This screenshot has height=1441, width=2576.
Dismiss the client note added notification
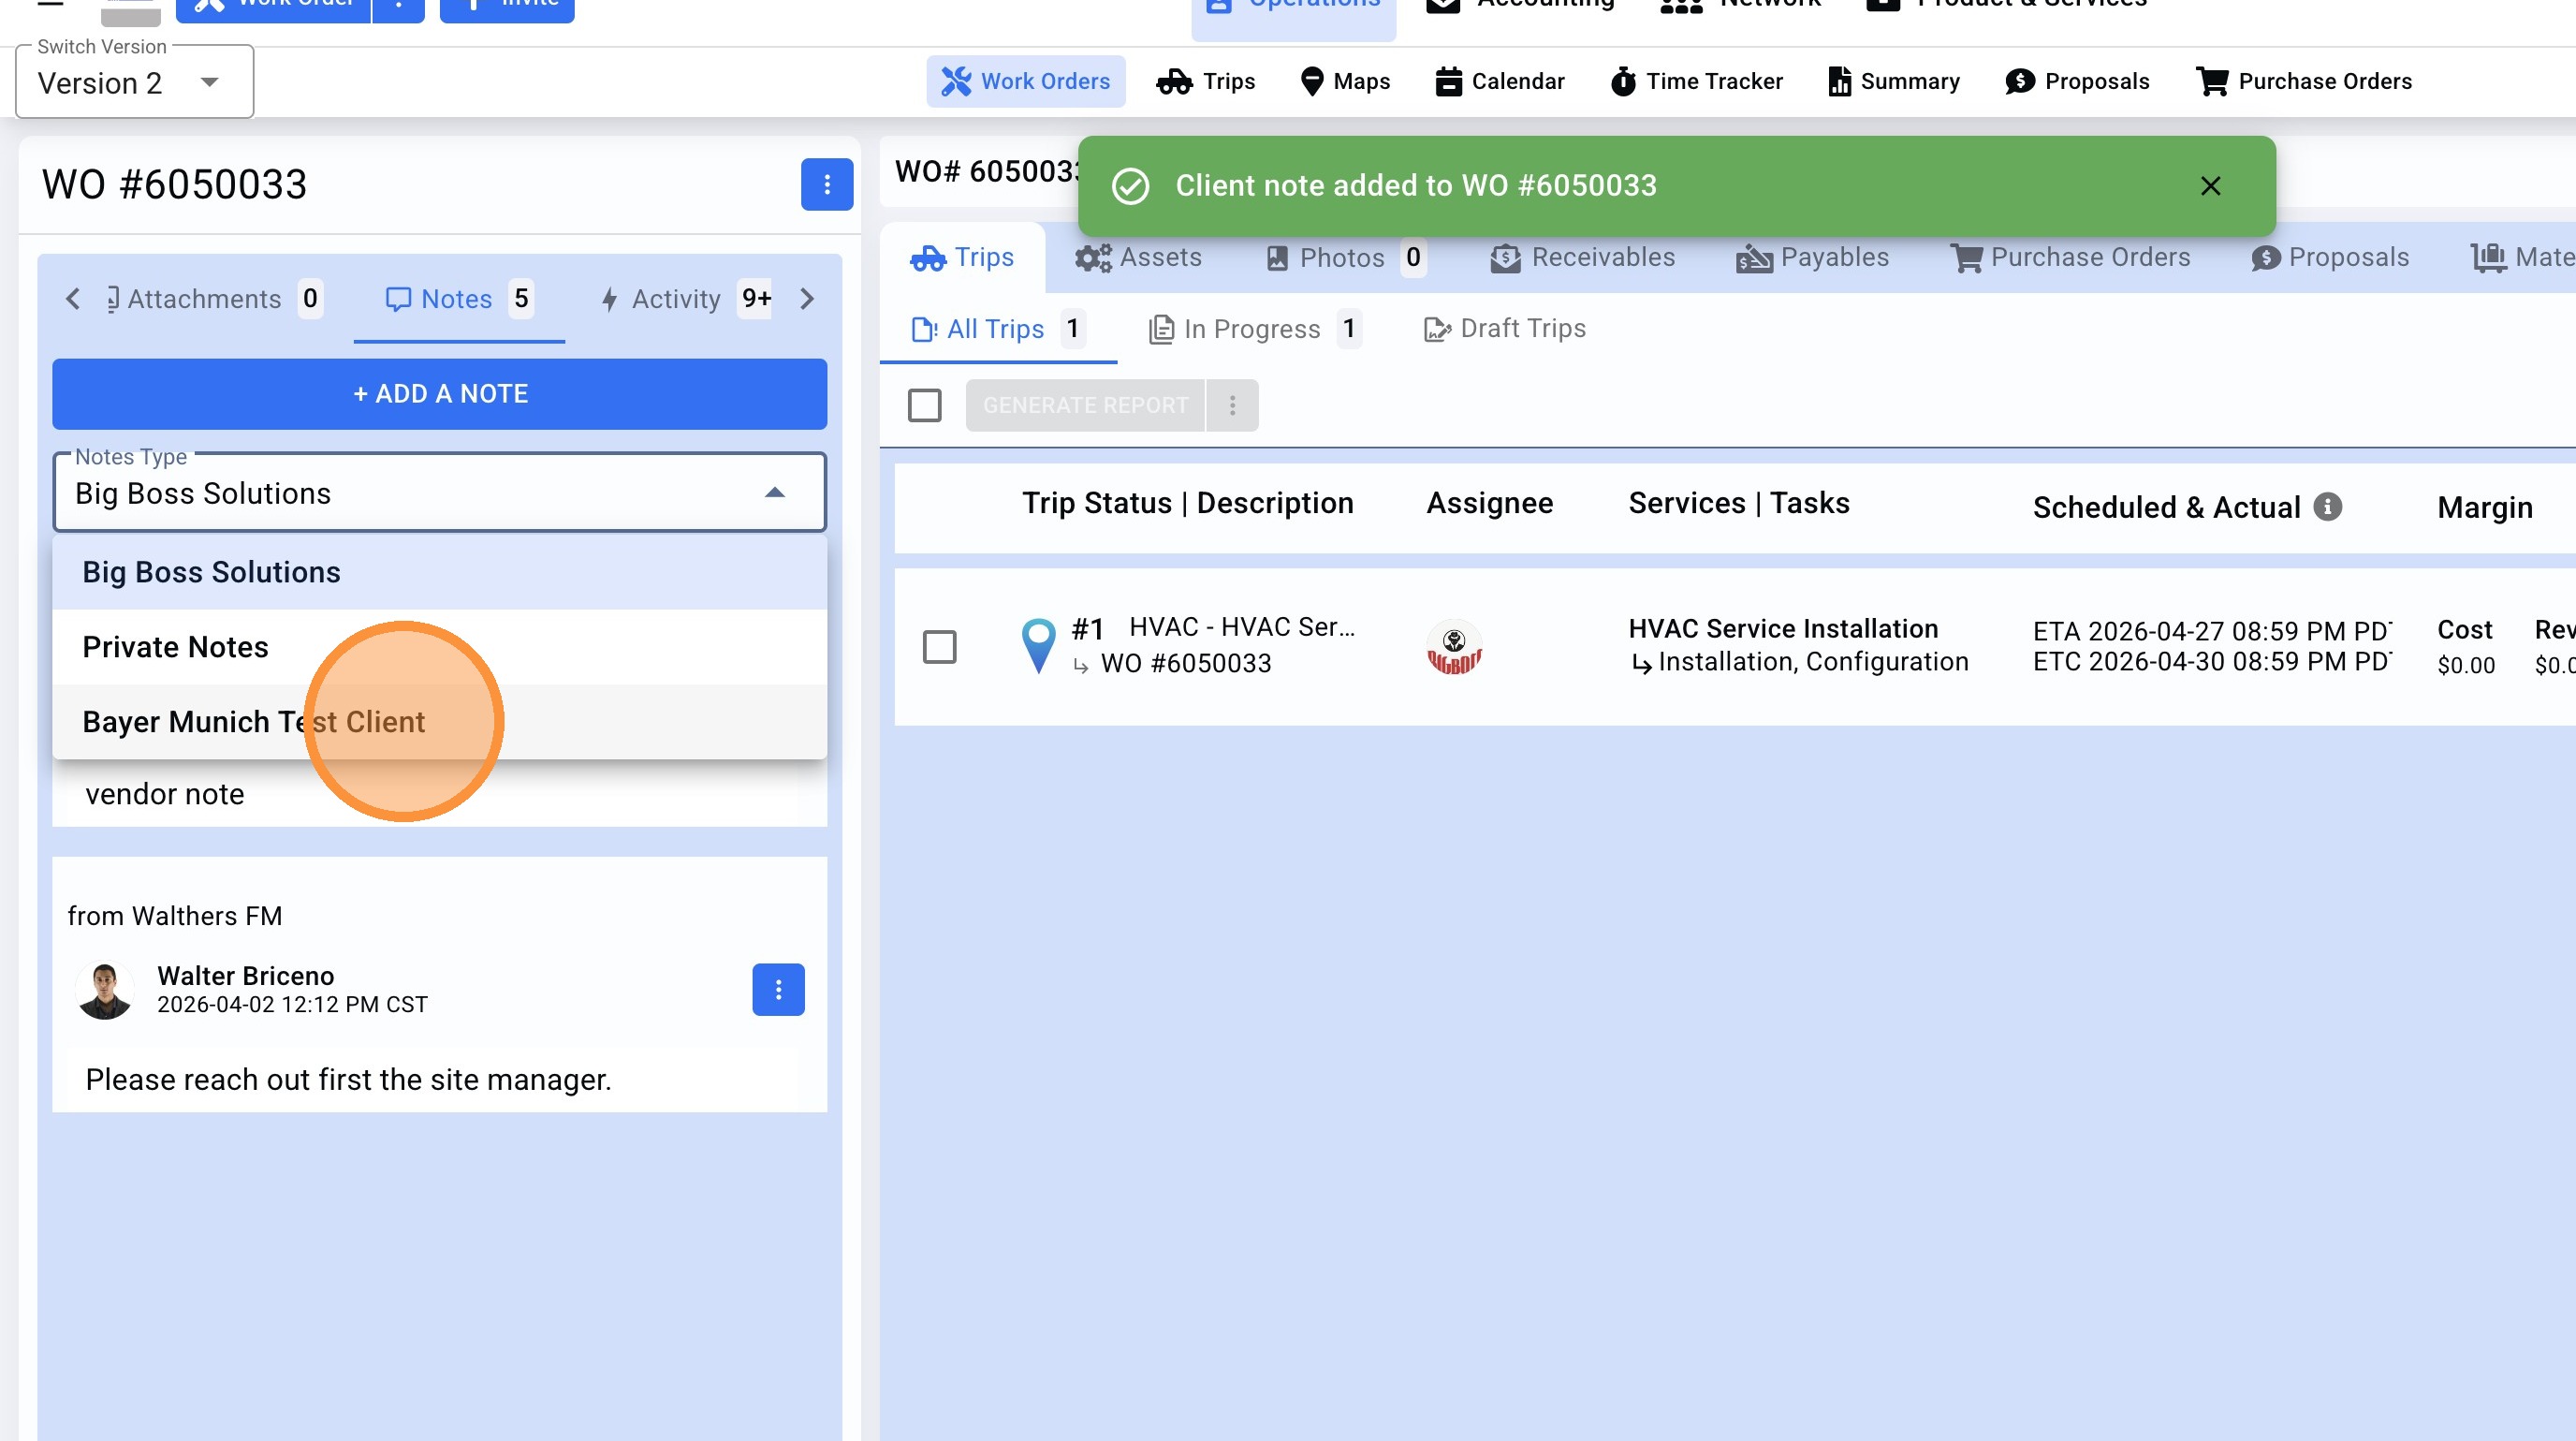(x=2210, y=186)
